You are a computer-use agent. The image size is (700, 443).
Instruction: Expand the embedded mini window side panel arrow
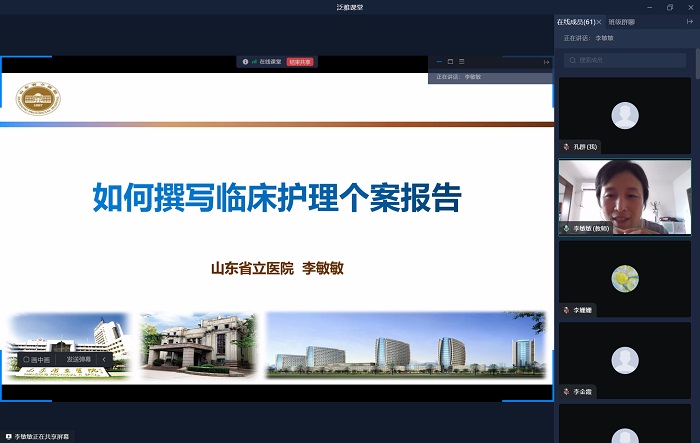[x=546, y=62]
